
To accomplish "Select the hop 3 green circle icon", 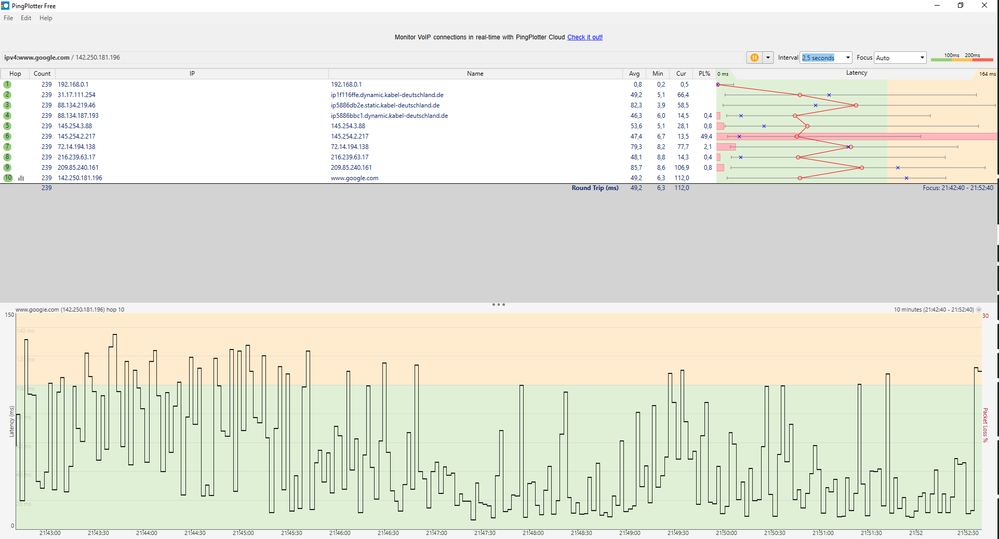I will pyautogui.click(x=8, y=105).
